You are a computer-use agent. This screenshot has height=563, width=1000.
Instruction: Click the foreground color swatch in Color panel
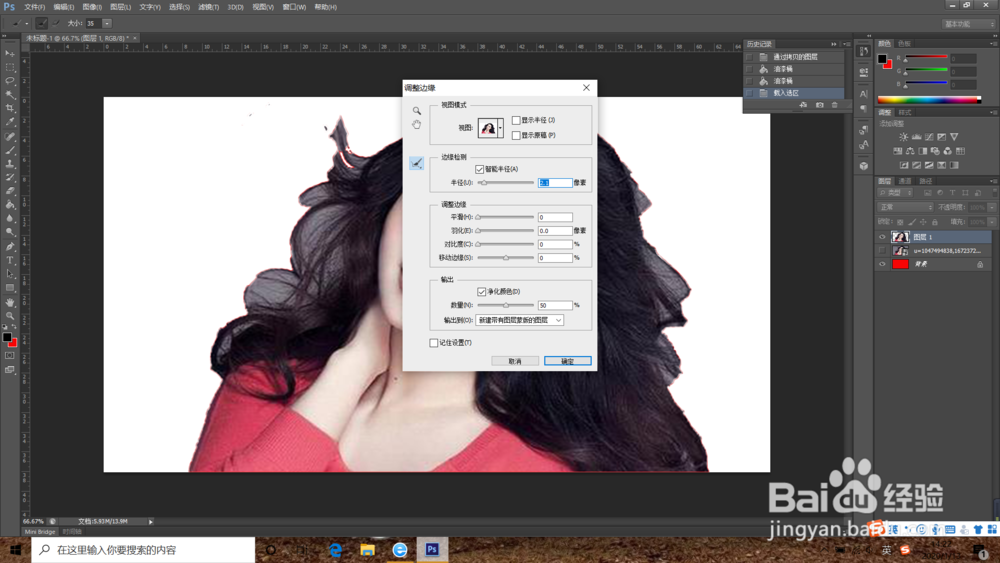click(x=882, y=59)
